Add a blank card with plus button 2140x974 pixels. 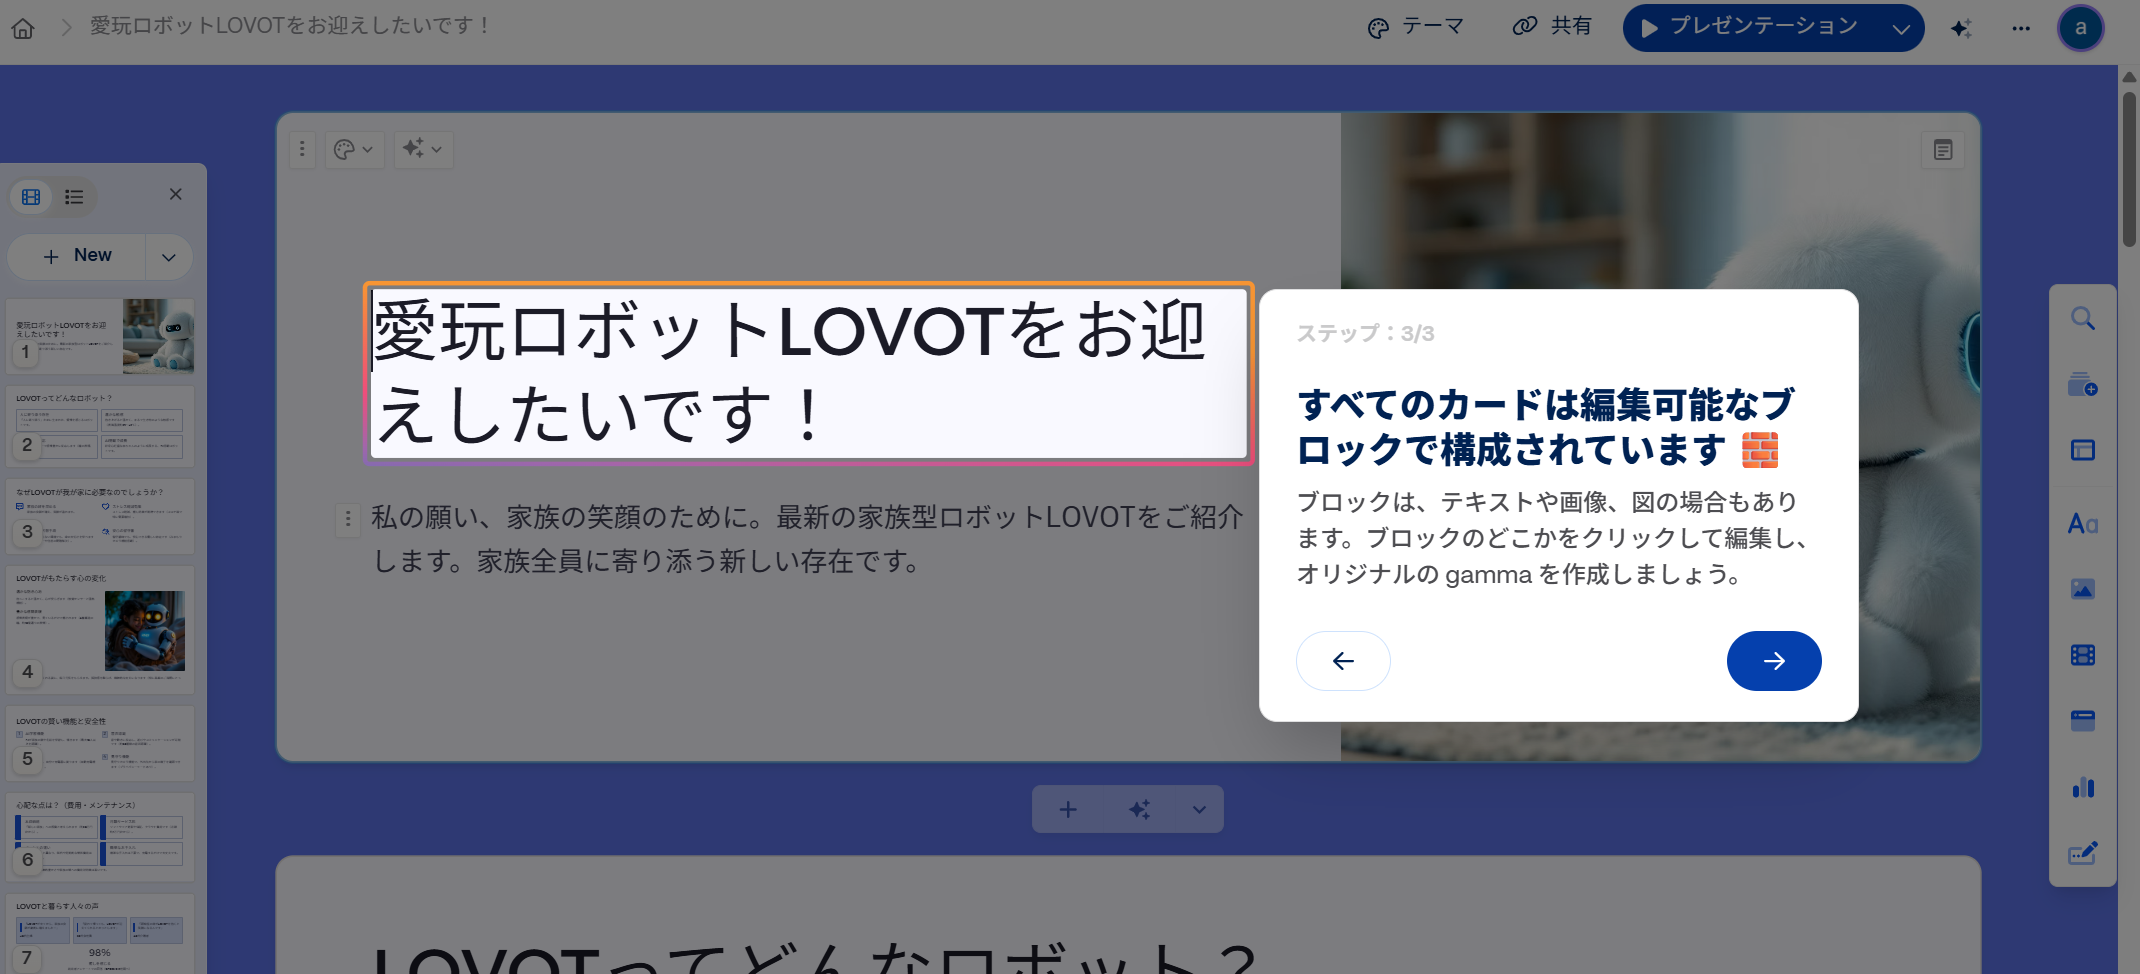click(x=1068, y=809)
